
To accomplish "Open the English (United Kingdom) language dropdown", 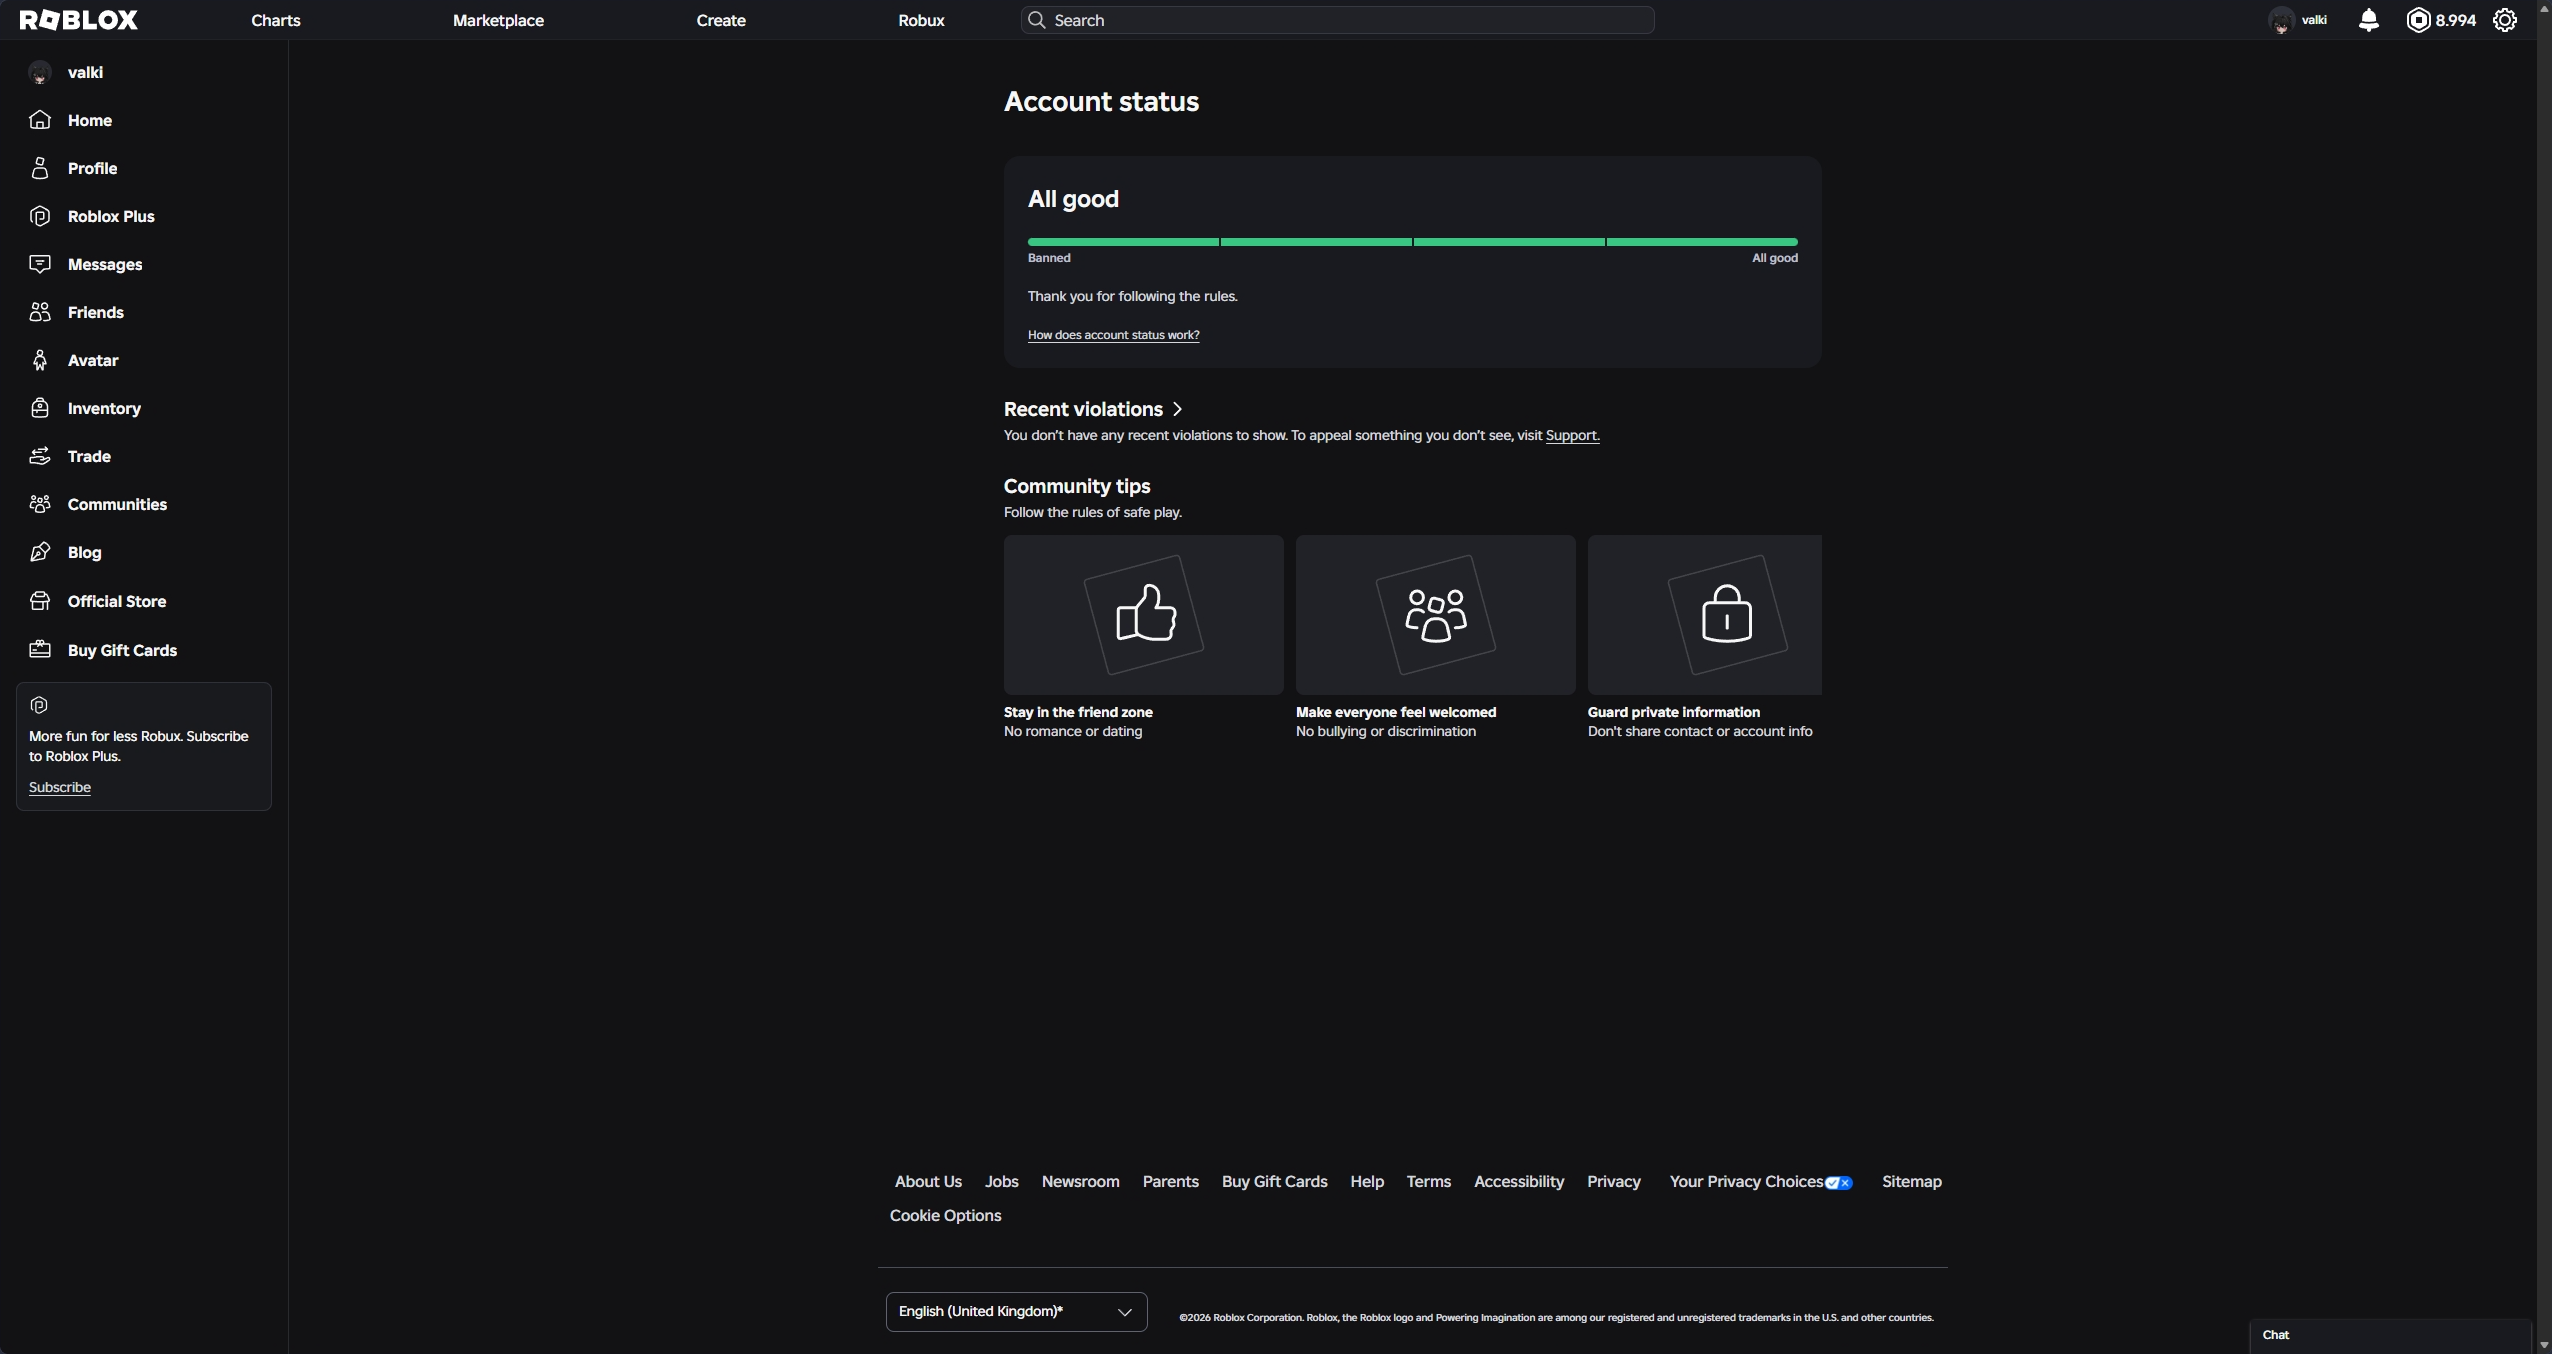I will tap(1016, 1311).
